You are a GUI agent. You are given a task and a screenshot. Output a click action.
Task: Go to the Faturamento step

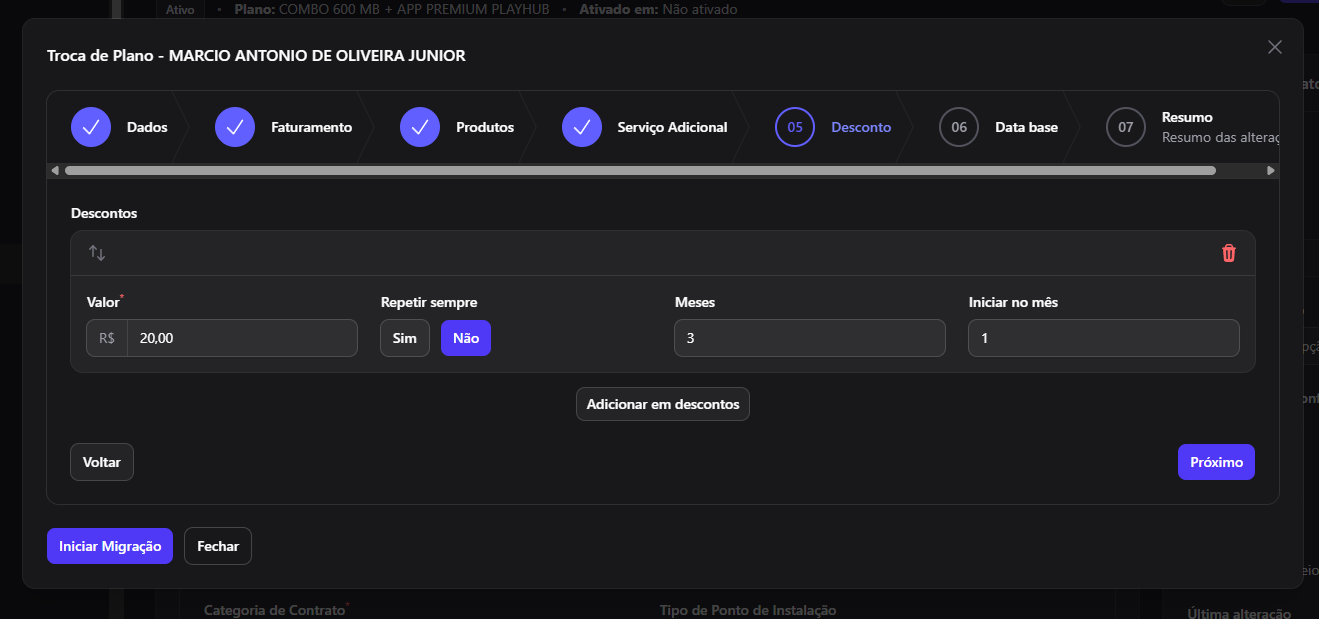311,127
